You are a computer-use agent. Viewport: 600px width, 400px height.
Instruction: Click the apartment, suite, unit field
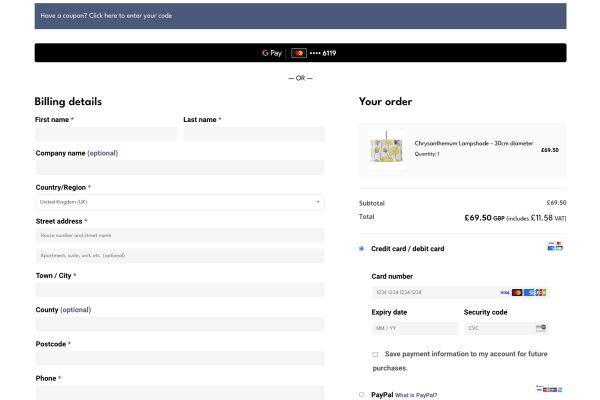pos(180,255)
